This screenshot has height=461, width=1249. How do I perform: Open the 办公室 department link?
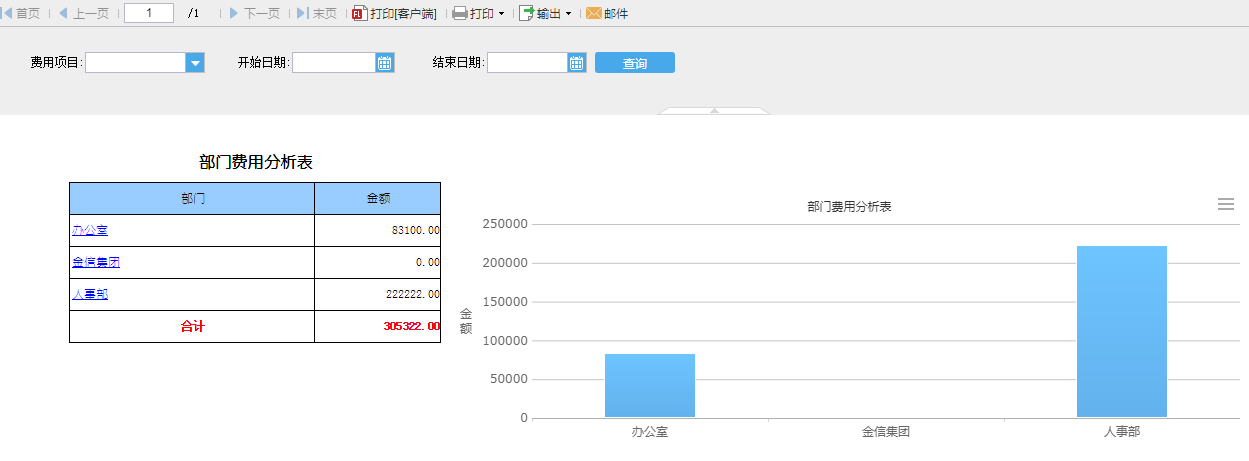tap(90, 230)
